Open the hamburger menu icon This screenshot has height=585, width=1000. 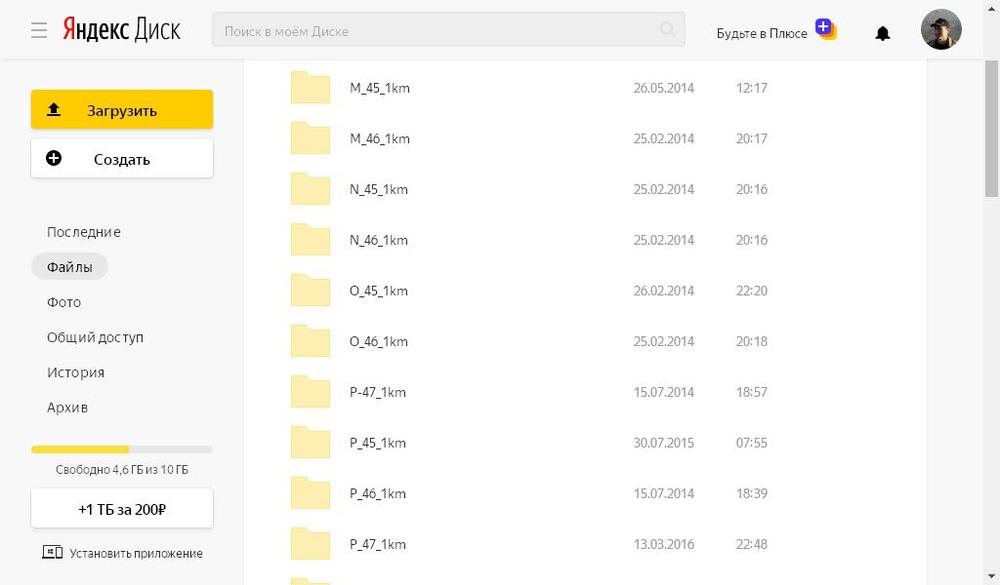(39, 31)
